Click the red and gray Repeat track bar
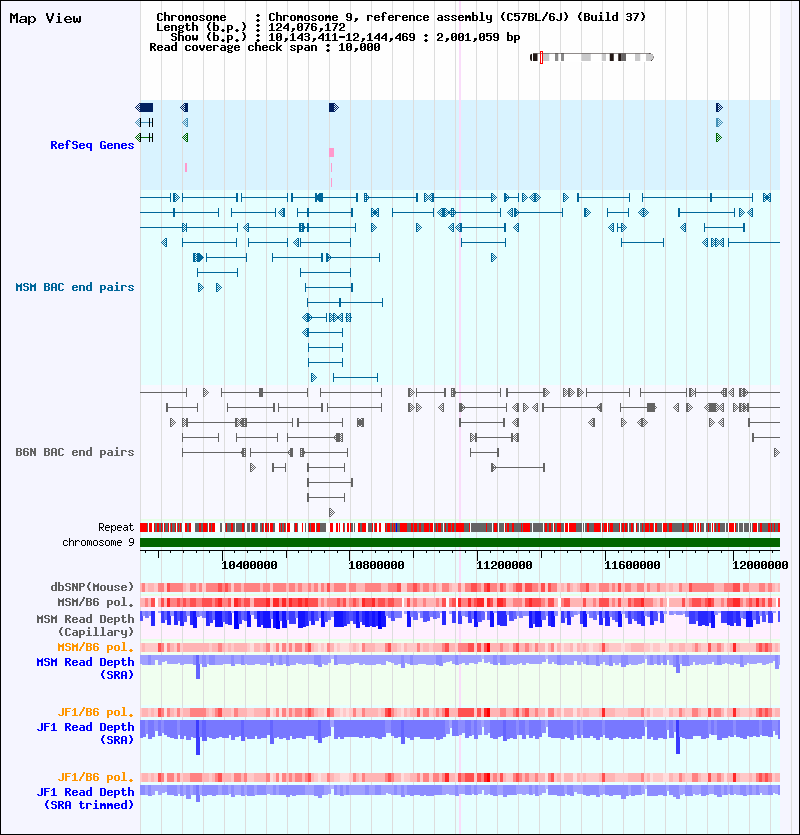 point(460,528)
